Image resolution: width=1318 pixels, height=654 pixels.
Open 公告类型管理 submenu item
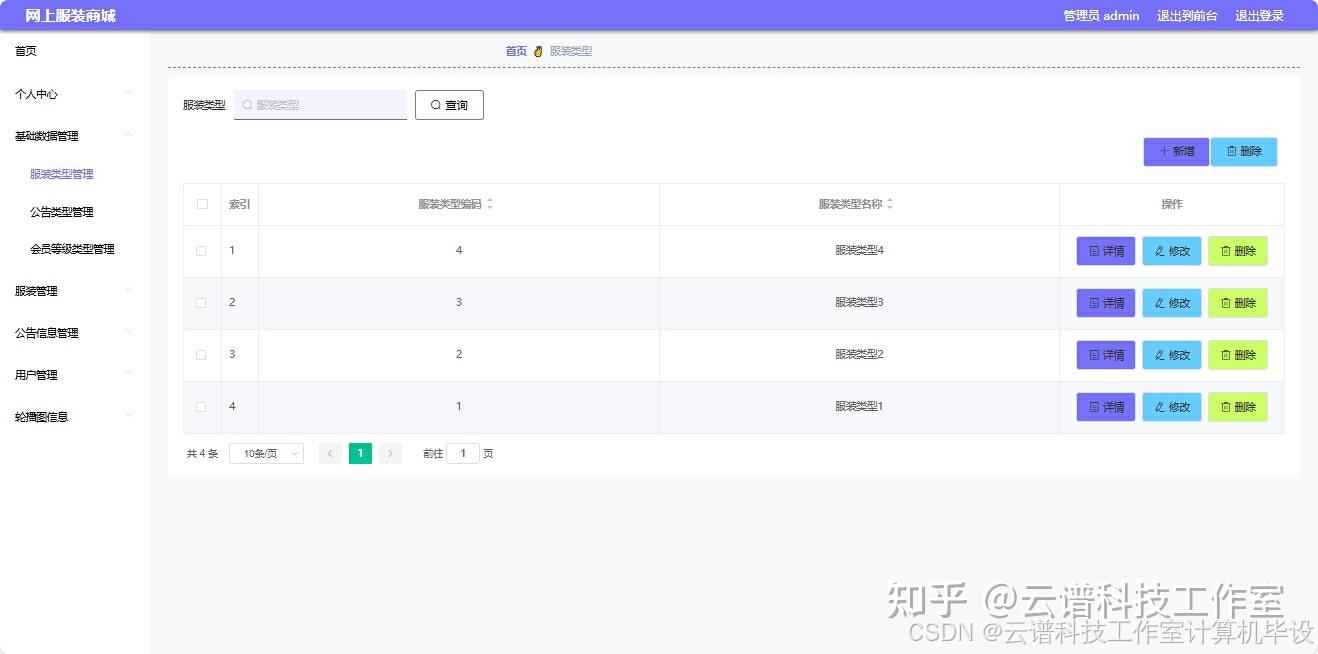click(x=62, y=212)
